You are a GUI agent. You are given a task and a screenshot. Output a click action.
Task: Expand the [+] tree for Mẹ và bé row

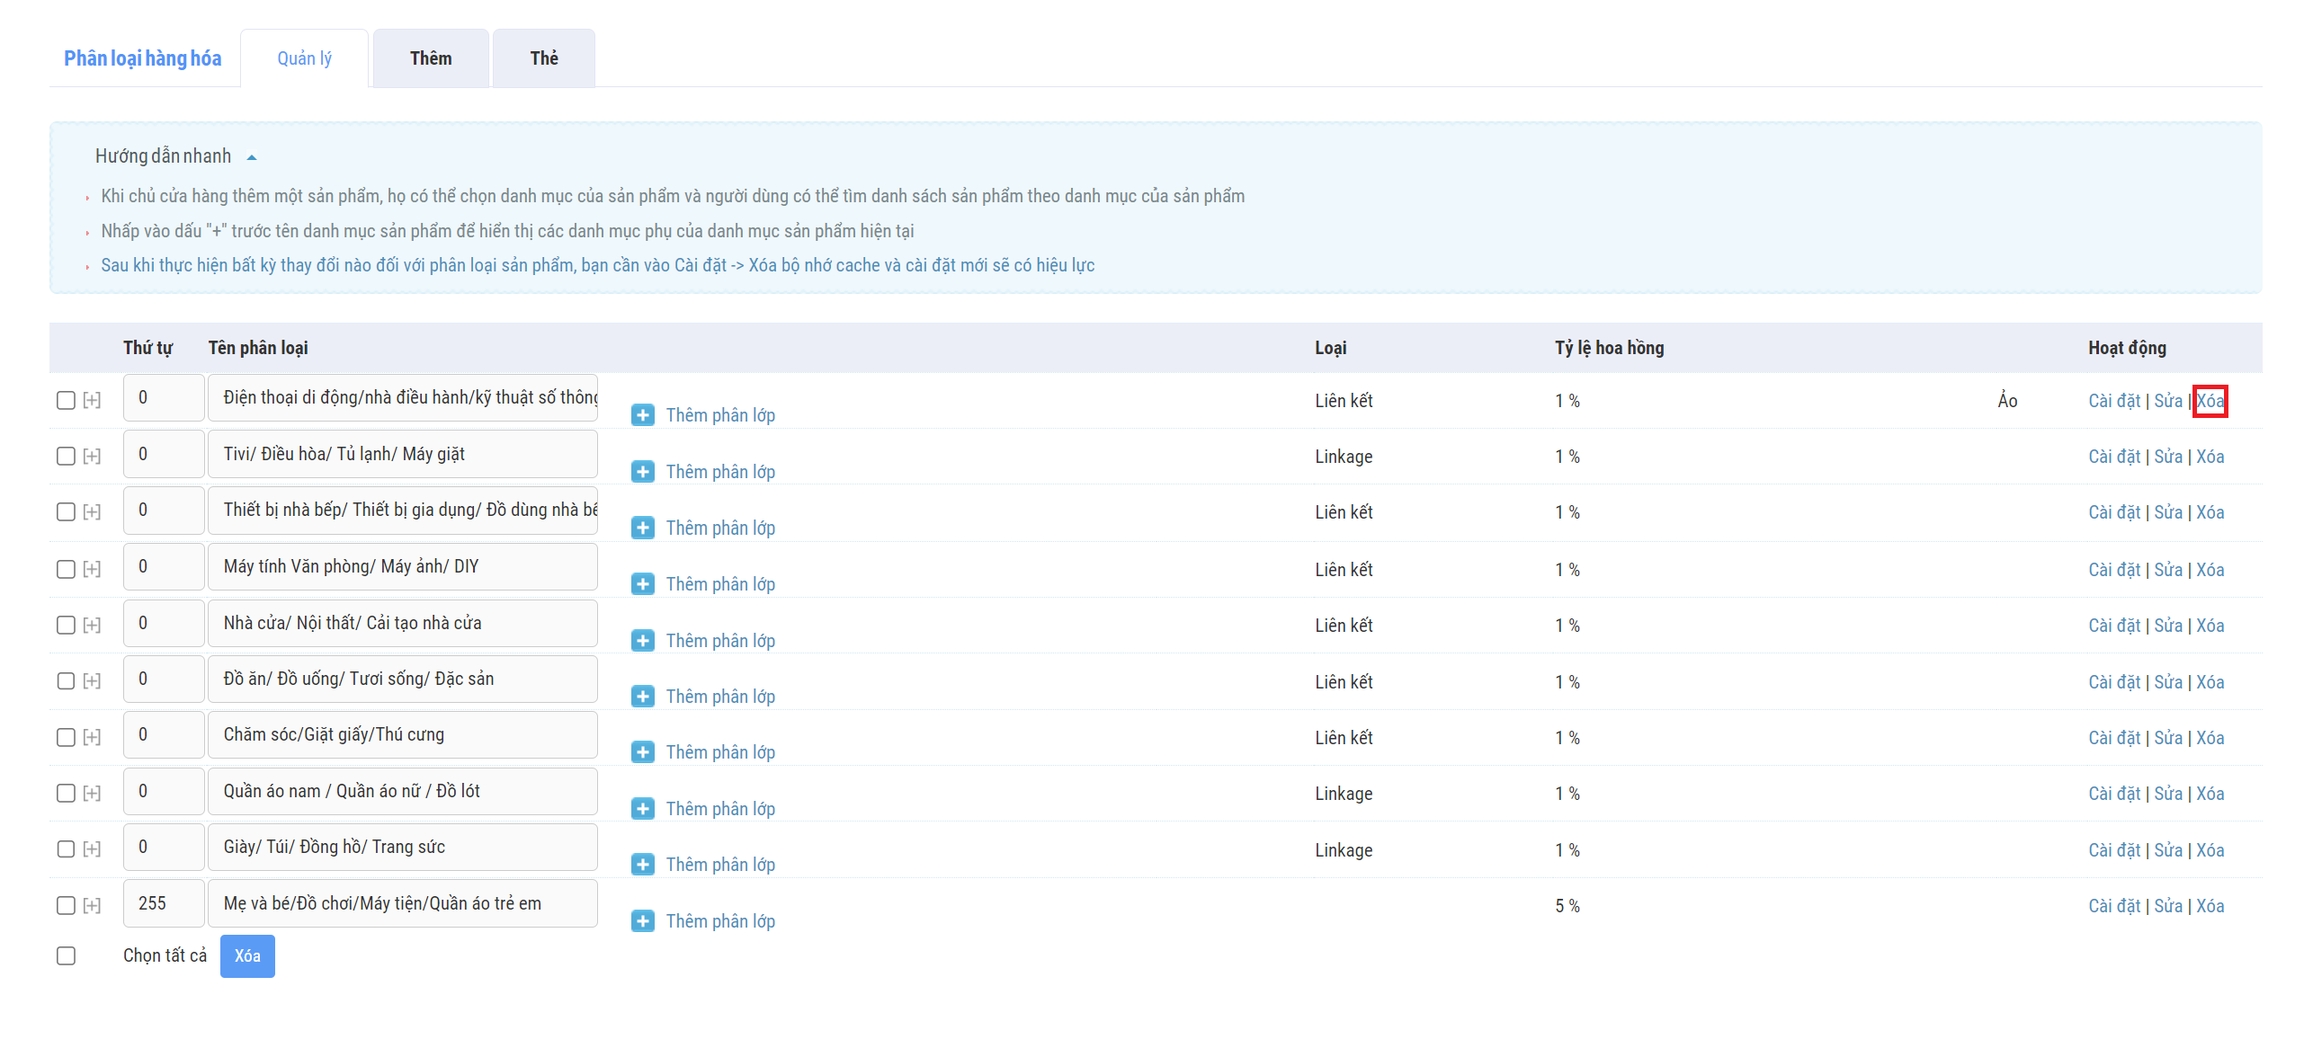point(92,906)
